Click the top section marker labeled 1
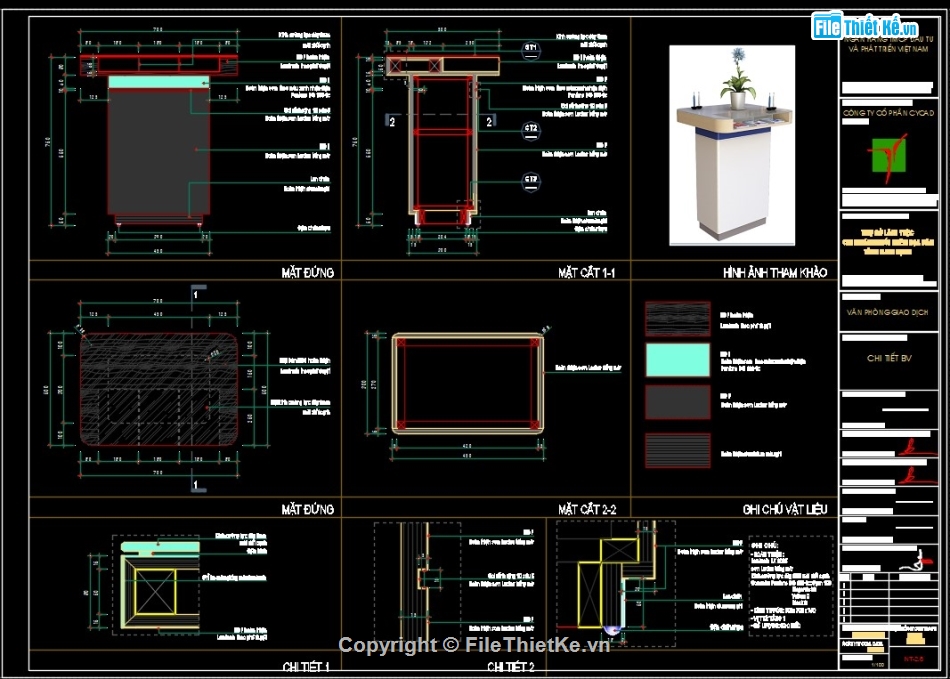Screen dimensions: 950x679 pyautogui.click(x=196, y=295)
